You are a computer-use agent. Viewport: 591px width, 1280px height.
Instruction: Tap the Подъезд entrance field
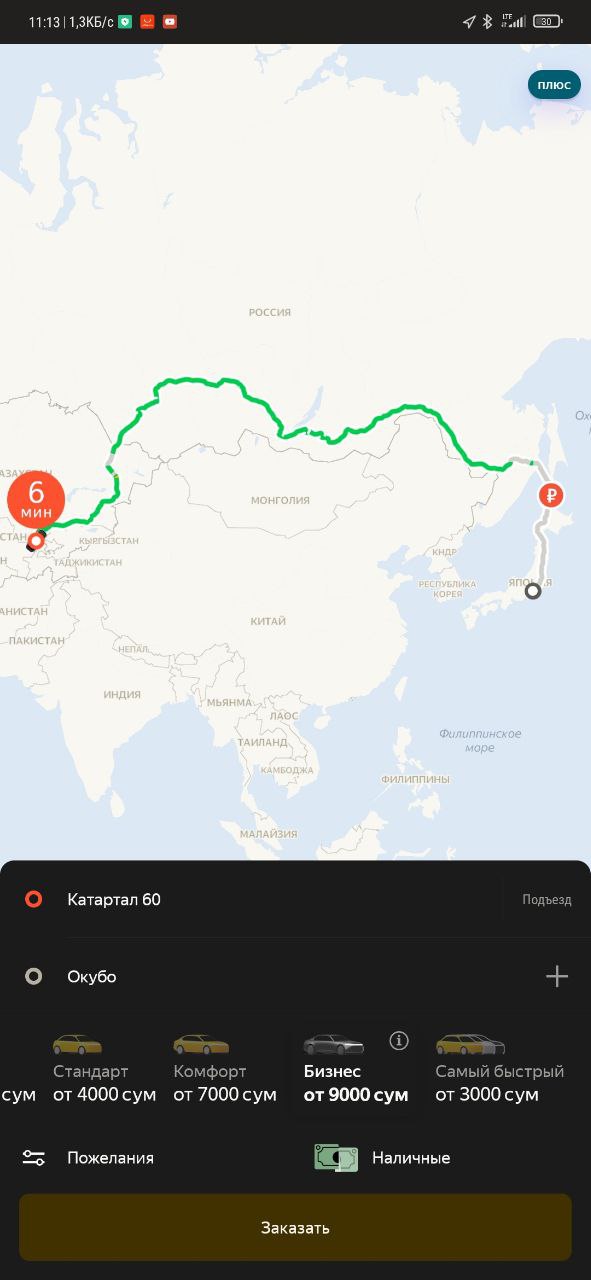coord(547,900)
